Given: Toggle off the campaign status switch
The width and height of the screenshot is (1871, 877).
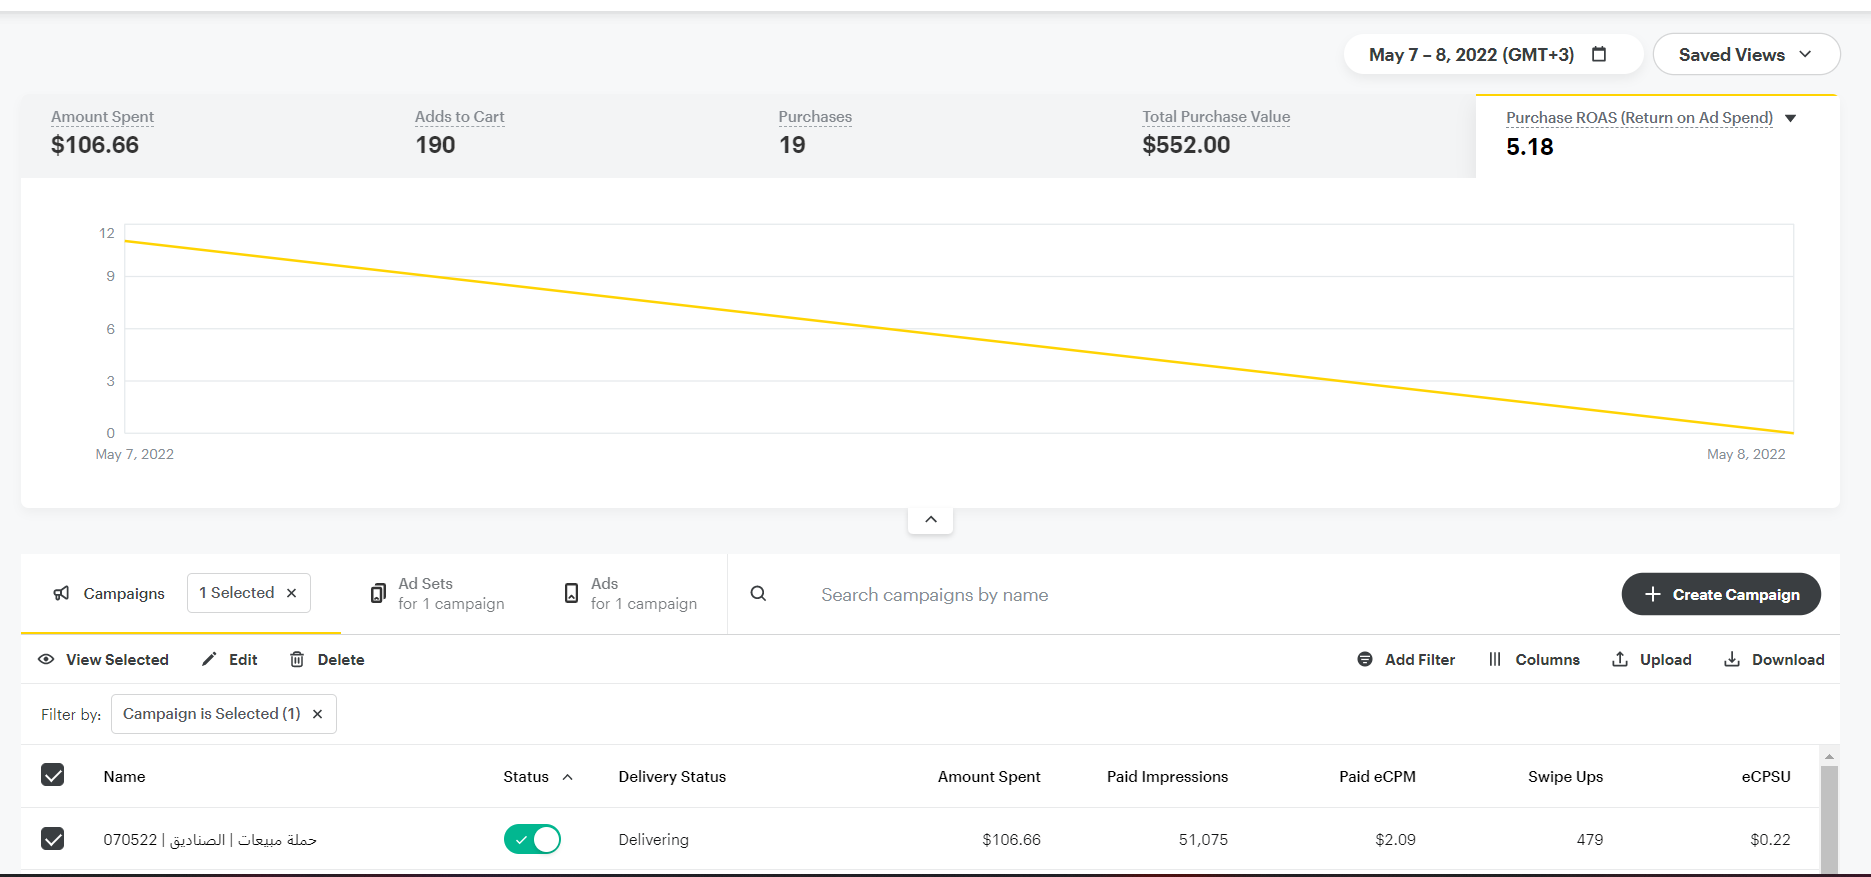Looking at the screenshot, I should tap(532, 839).
